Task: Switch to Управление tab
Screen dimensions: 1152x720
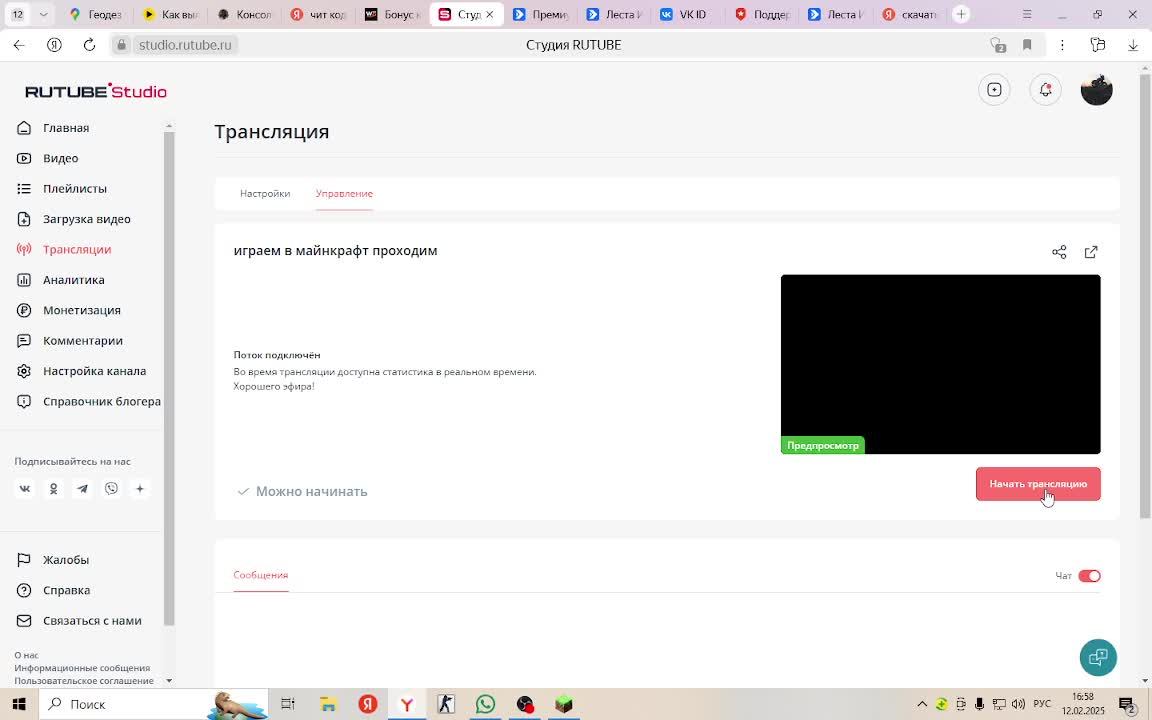Action: point(344,193)
